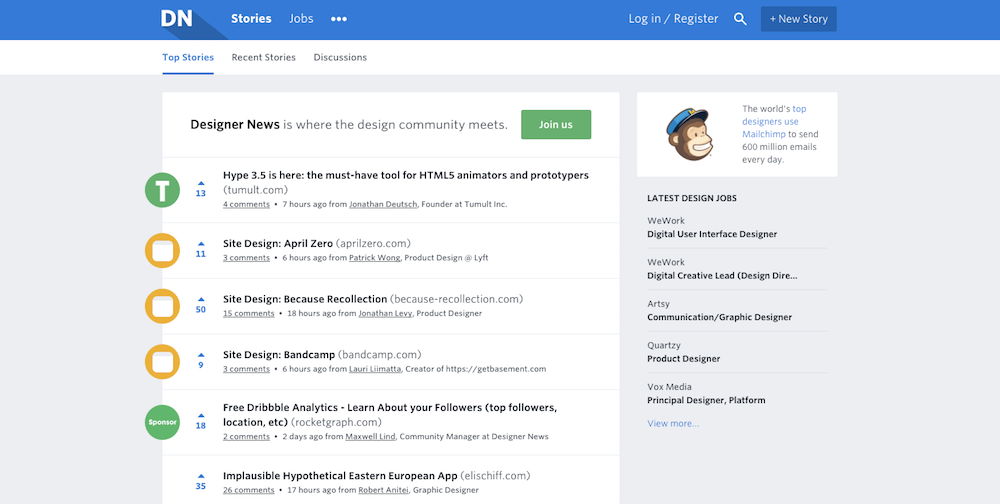Switch to the Discussions tab
This screenshot has height=504, width=1000.
click(x=340, y=57)
